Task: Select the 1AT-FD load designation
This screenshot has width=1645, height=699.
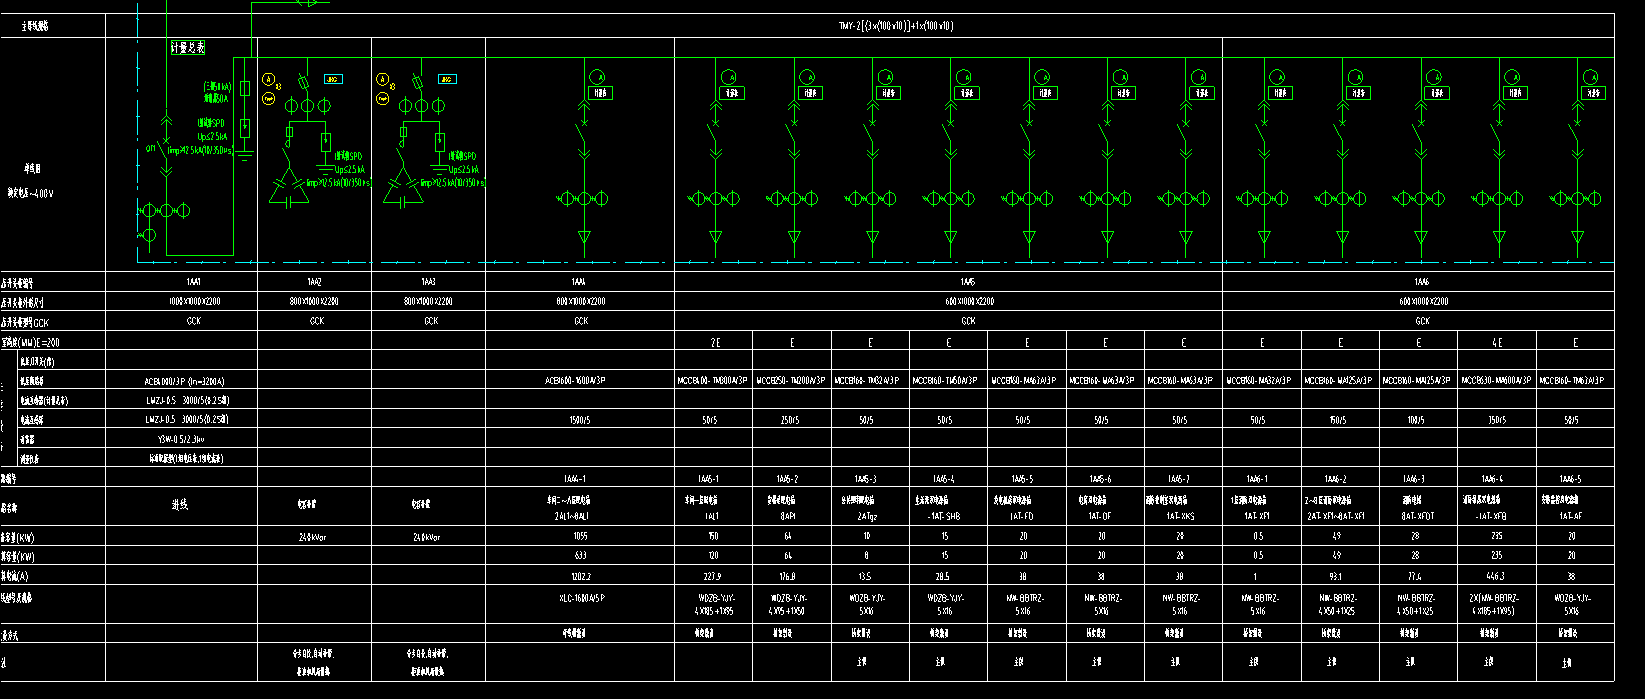Action: [x=1024, y=516]
